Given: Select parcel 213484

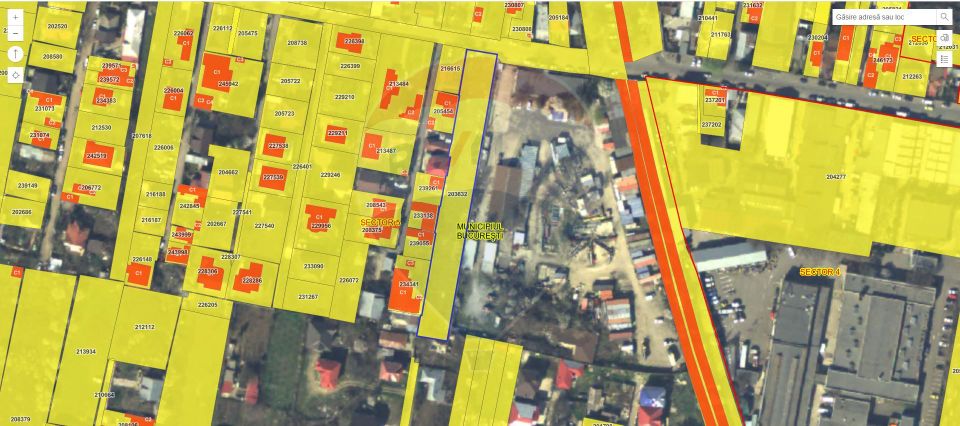Looking at the screenshot, I should (399, 83).
